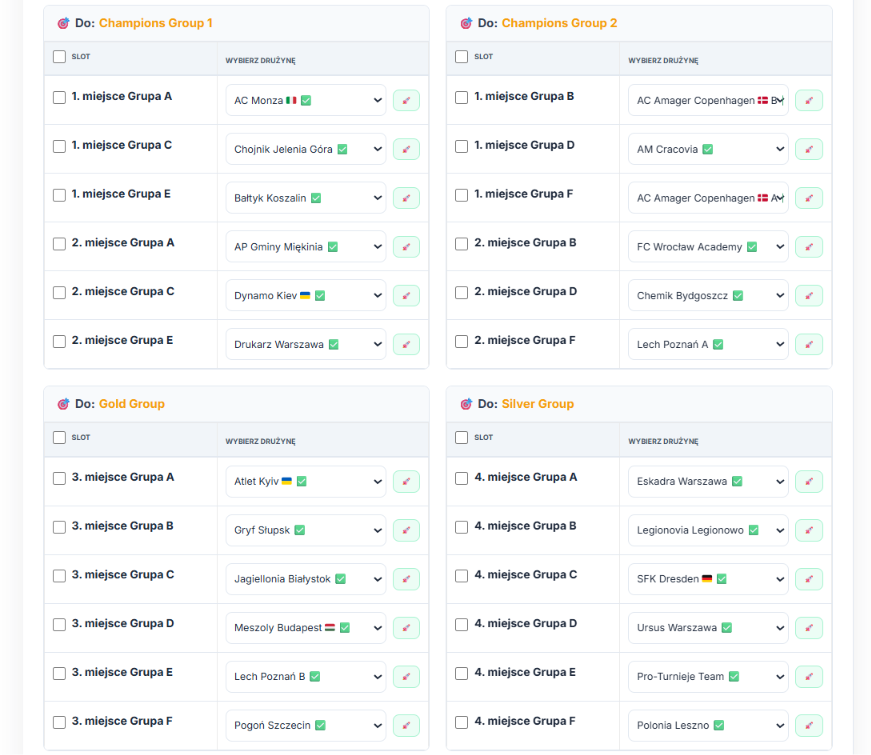871x755 pixels.
Task: Click the rocket button in Dynamo Kiev row
Action: [406, 296]
